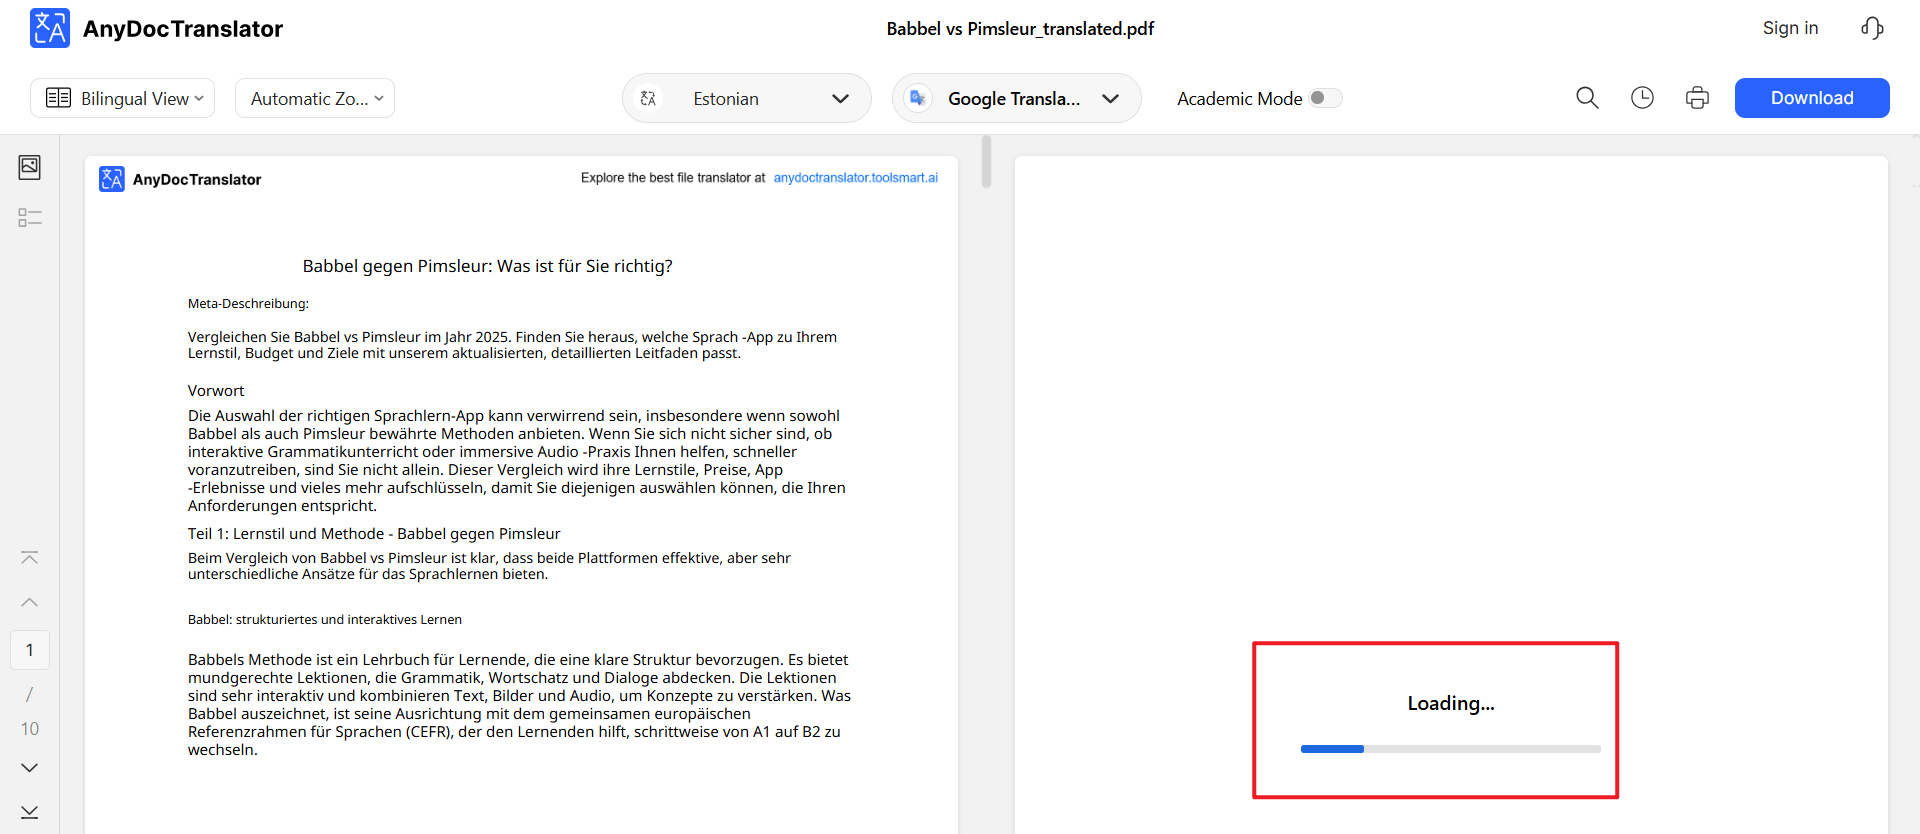This screenshot has width=1920, height=834.
Task: Go to previous page up chevron
Action: tap(30, 602)
